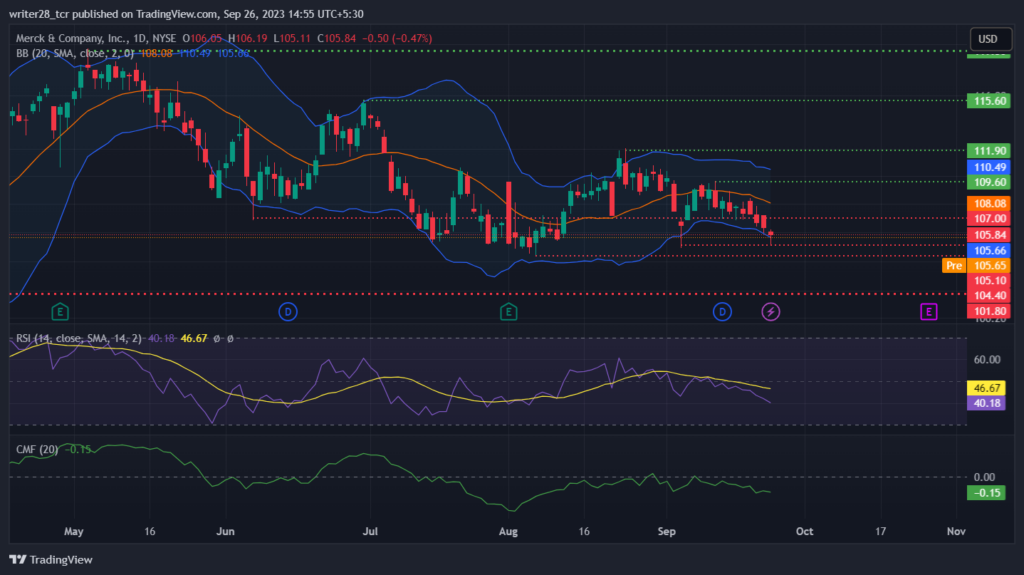Click the May label on time axis

click(74, 531)
